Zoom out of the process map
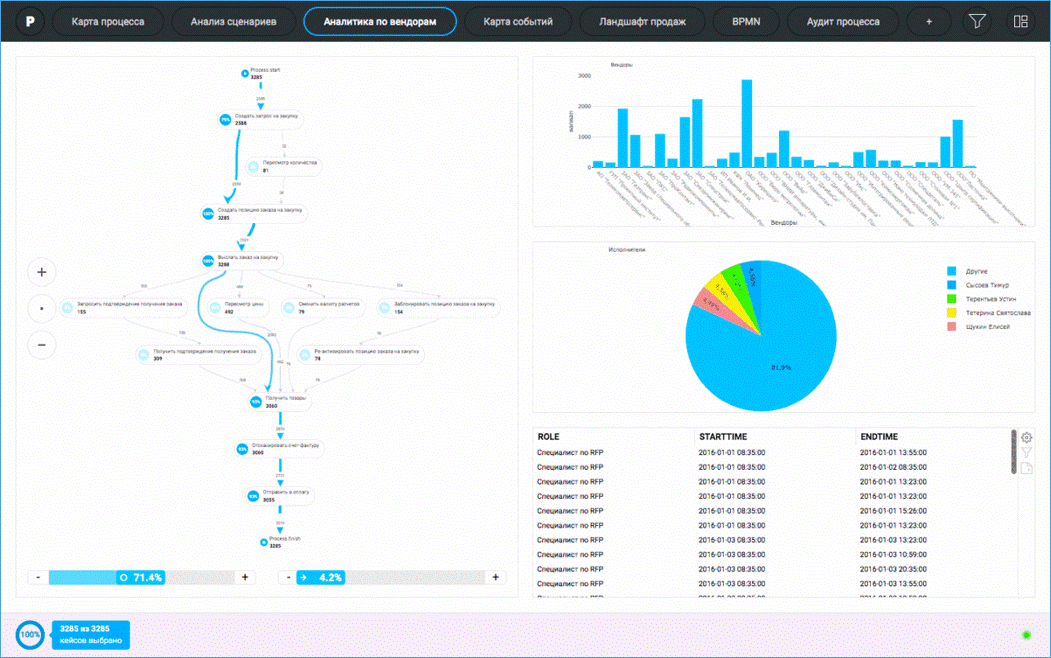The image size is (1051, 658). click(x=42, y=345)
